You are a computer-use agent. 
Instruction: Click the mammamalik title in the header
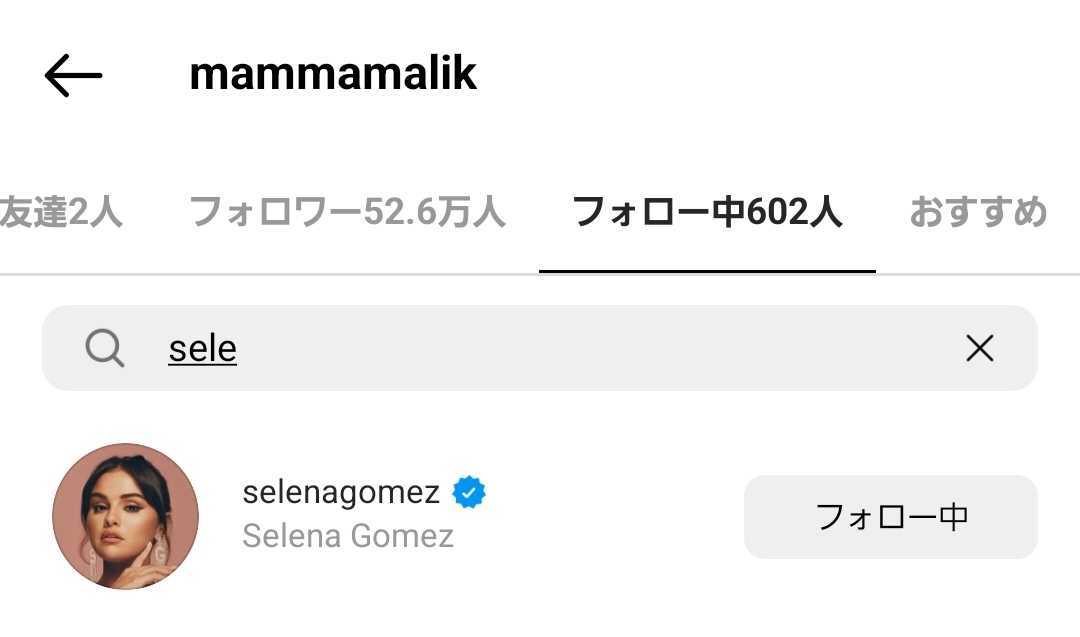pyautogui.click(x=333, y=74)
